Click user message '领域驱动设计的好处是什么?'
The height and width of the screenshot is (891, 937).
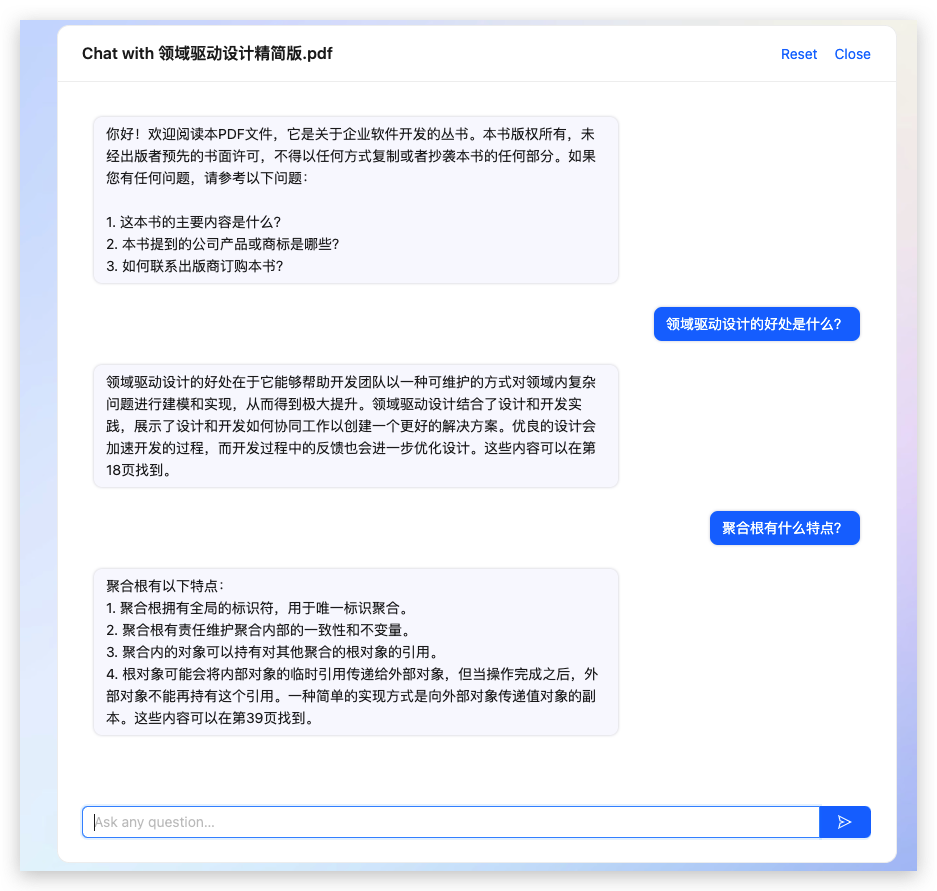click(x=757, y=324)
